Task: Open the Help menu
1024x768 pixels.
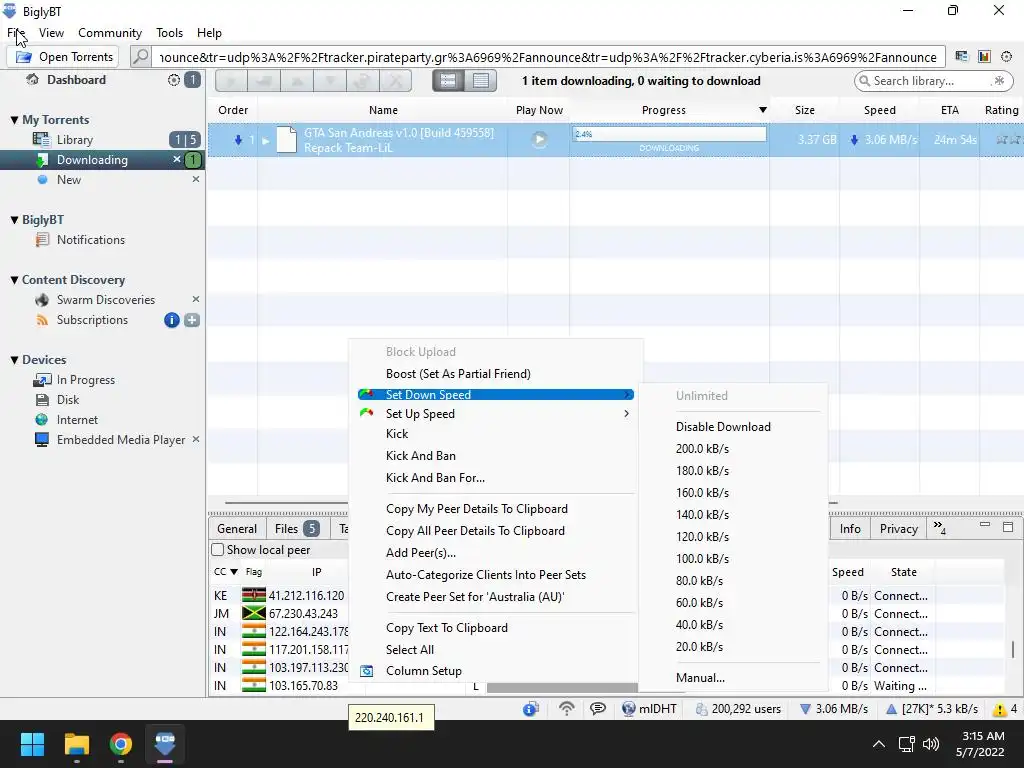Action: pyautogui.click(x=209, y=33)
